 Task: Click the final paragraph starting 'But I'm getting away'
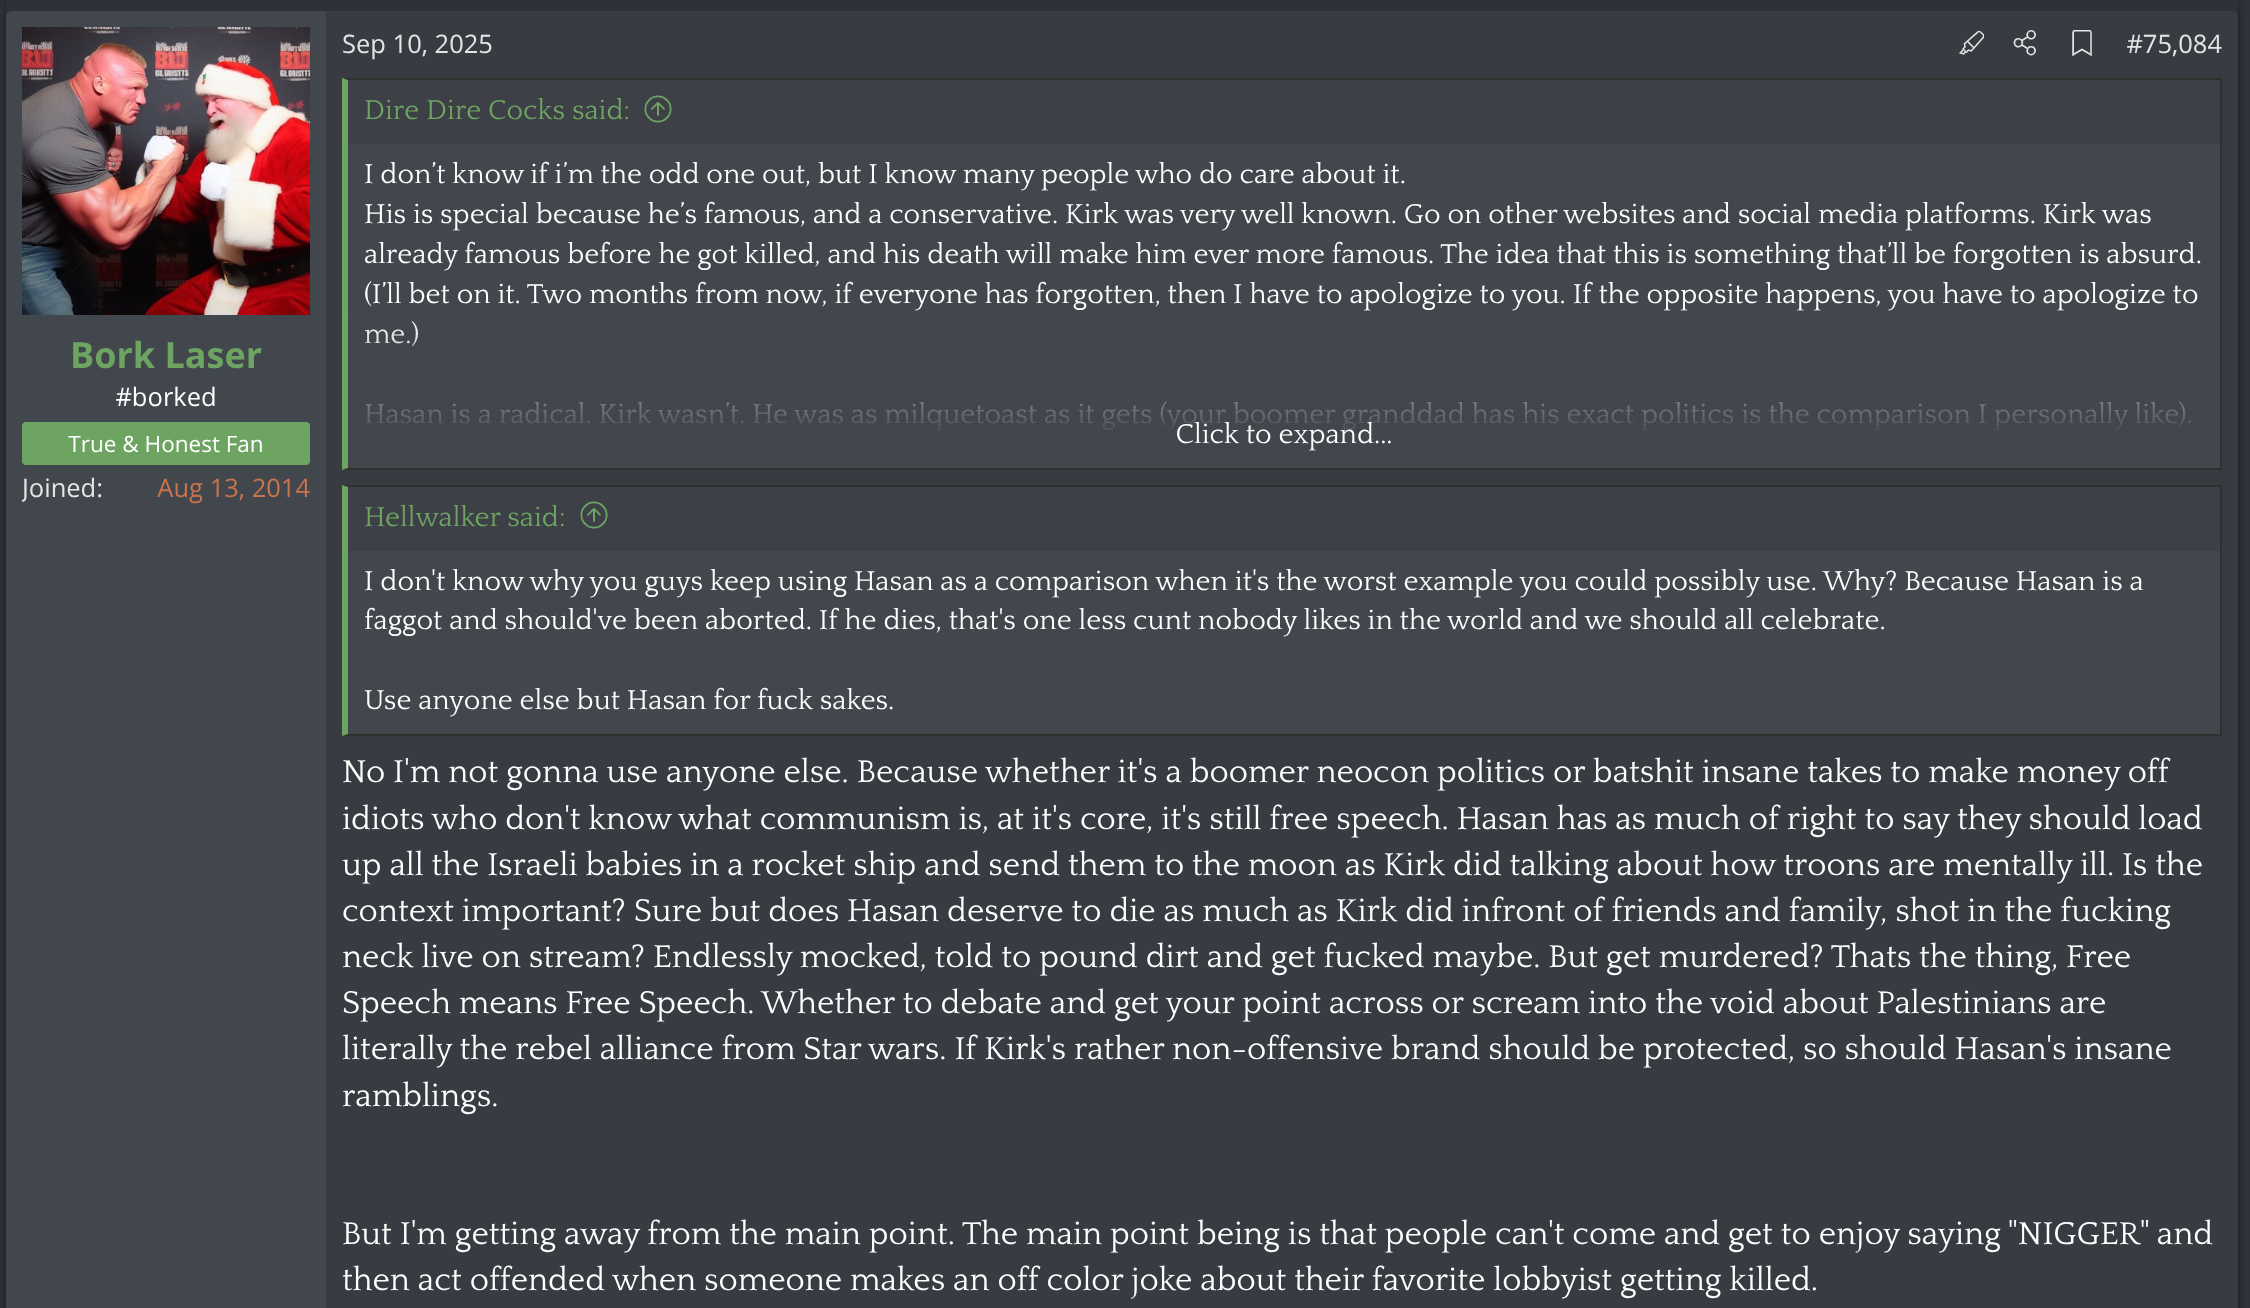1277,1256
